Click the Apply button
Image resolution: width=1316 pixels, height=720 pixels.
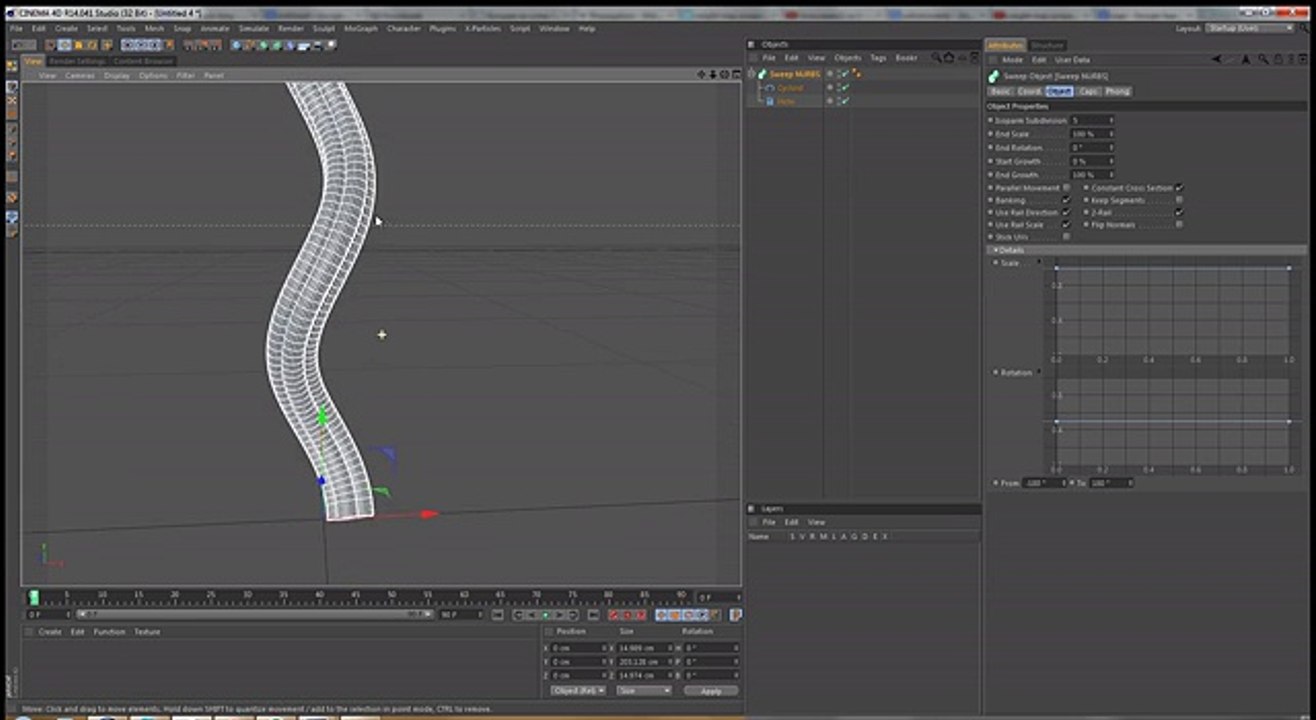711,691
